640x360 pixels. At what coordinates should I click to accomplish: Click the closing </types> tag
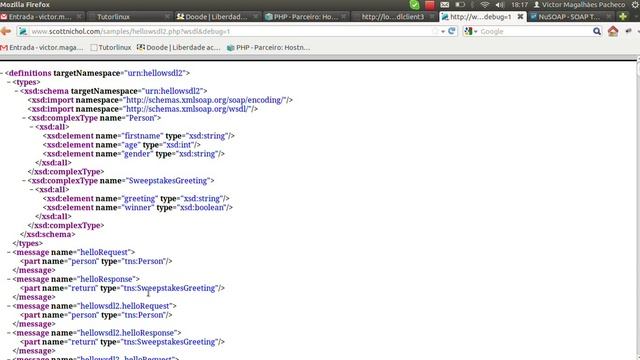[x=27, y=244]
